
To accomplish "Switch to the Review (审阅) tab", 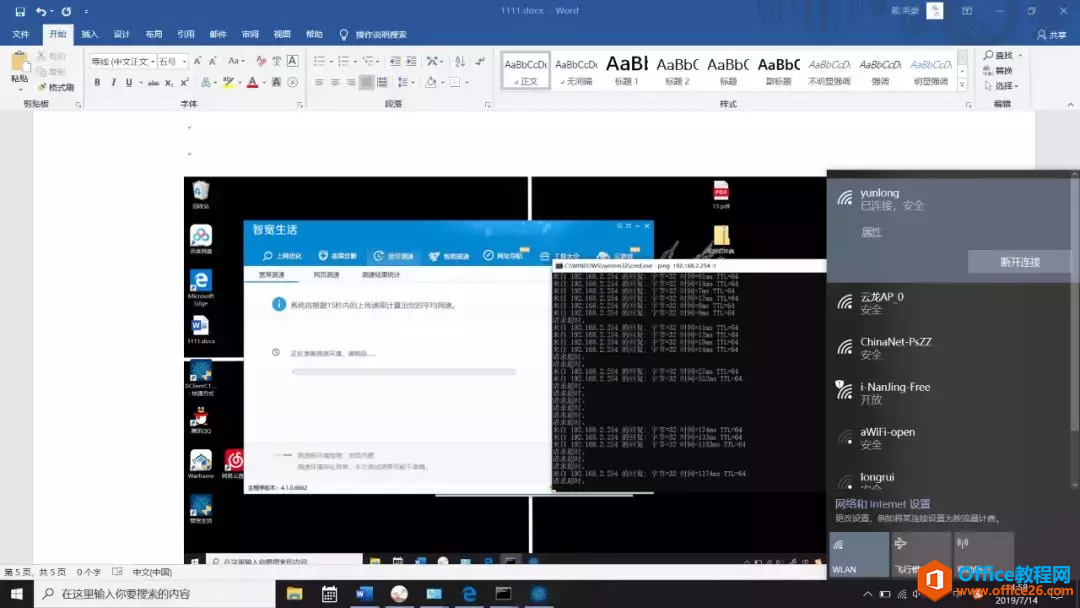I will pos(250,34).
